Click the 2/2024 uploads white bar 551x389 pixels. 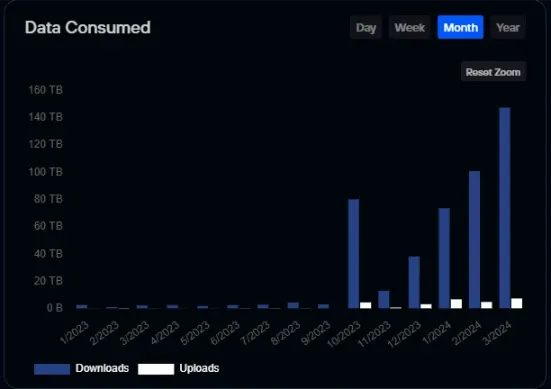click(x=486, y=305)
